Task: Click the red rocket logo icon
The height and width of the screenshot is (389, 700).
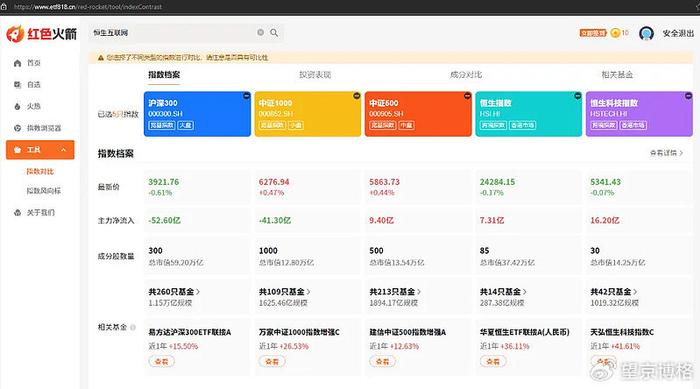Action: pyautogui.click(x=15, y=33)
